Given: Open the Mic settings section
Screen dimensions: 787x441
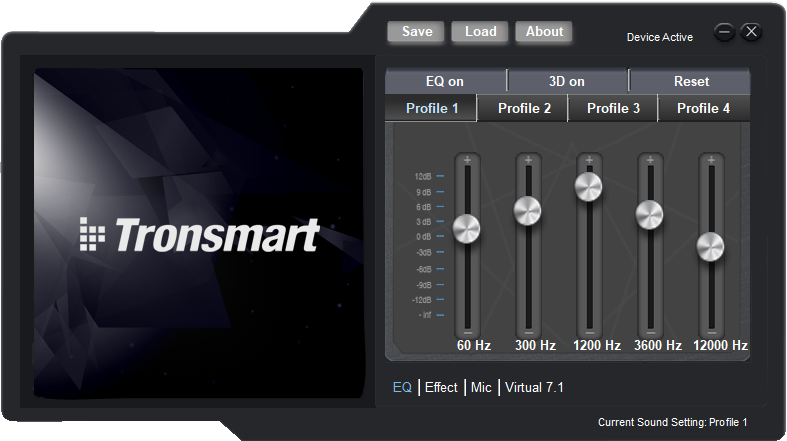Looking at the screenshot, I should click(x=481, y=387).
